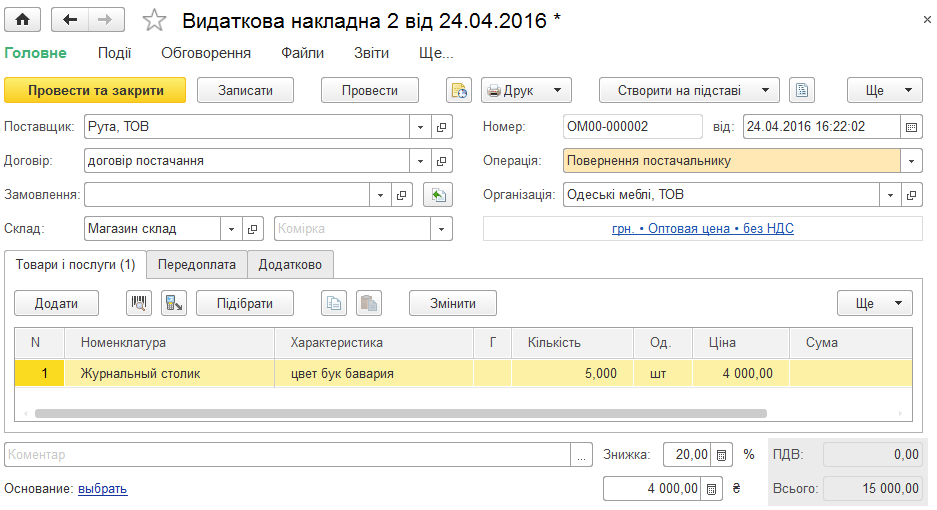This screenshot has width=937, height=510.
Task: Open the calendar picker for the date
Action: (911, 127)
